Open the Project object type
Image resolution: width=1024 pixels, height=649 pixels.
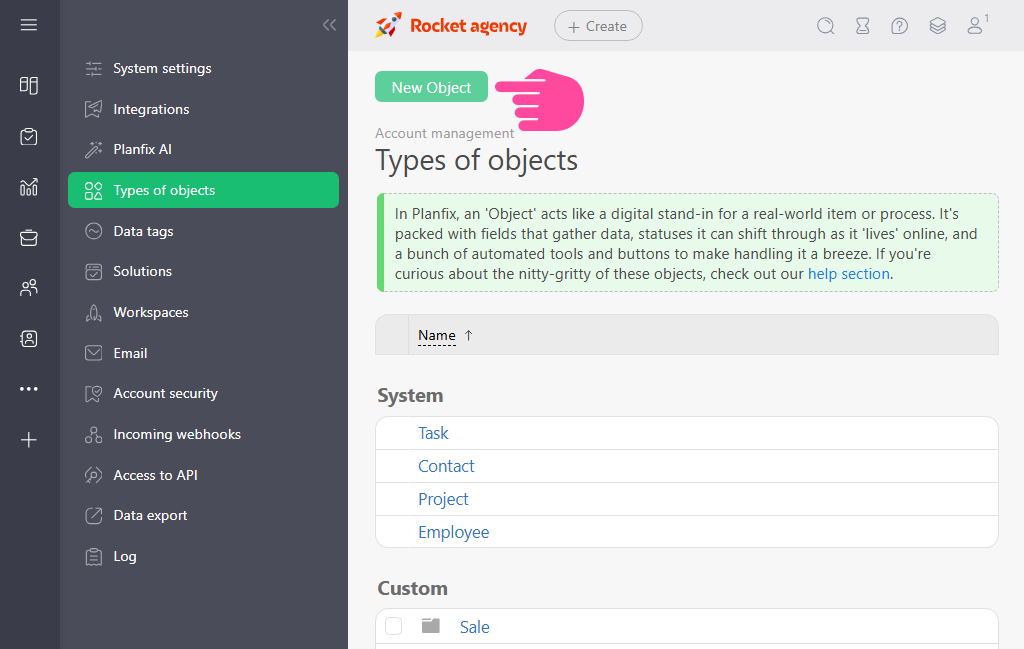click(443, 499)
